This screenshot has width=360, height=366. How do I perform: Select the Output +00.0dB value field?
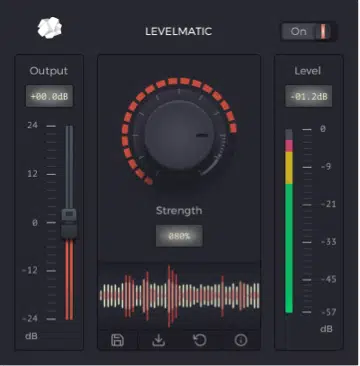click(x=49, y=97)
